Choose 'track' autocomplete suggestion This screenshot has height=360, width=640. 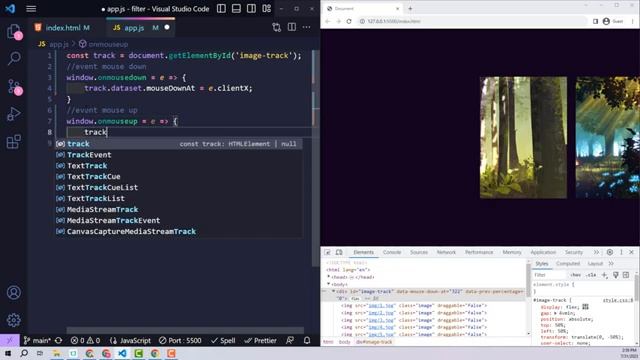click(x=179, y=144)
